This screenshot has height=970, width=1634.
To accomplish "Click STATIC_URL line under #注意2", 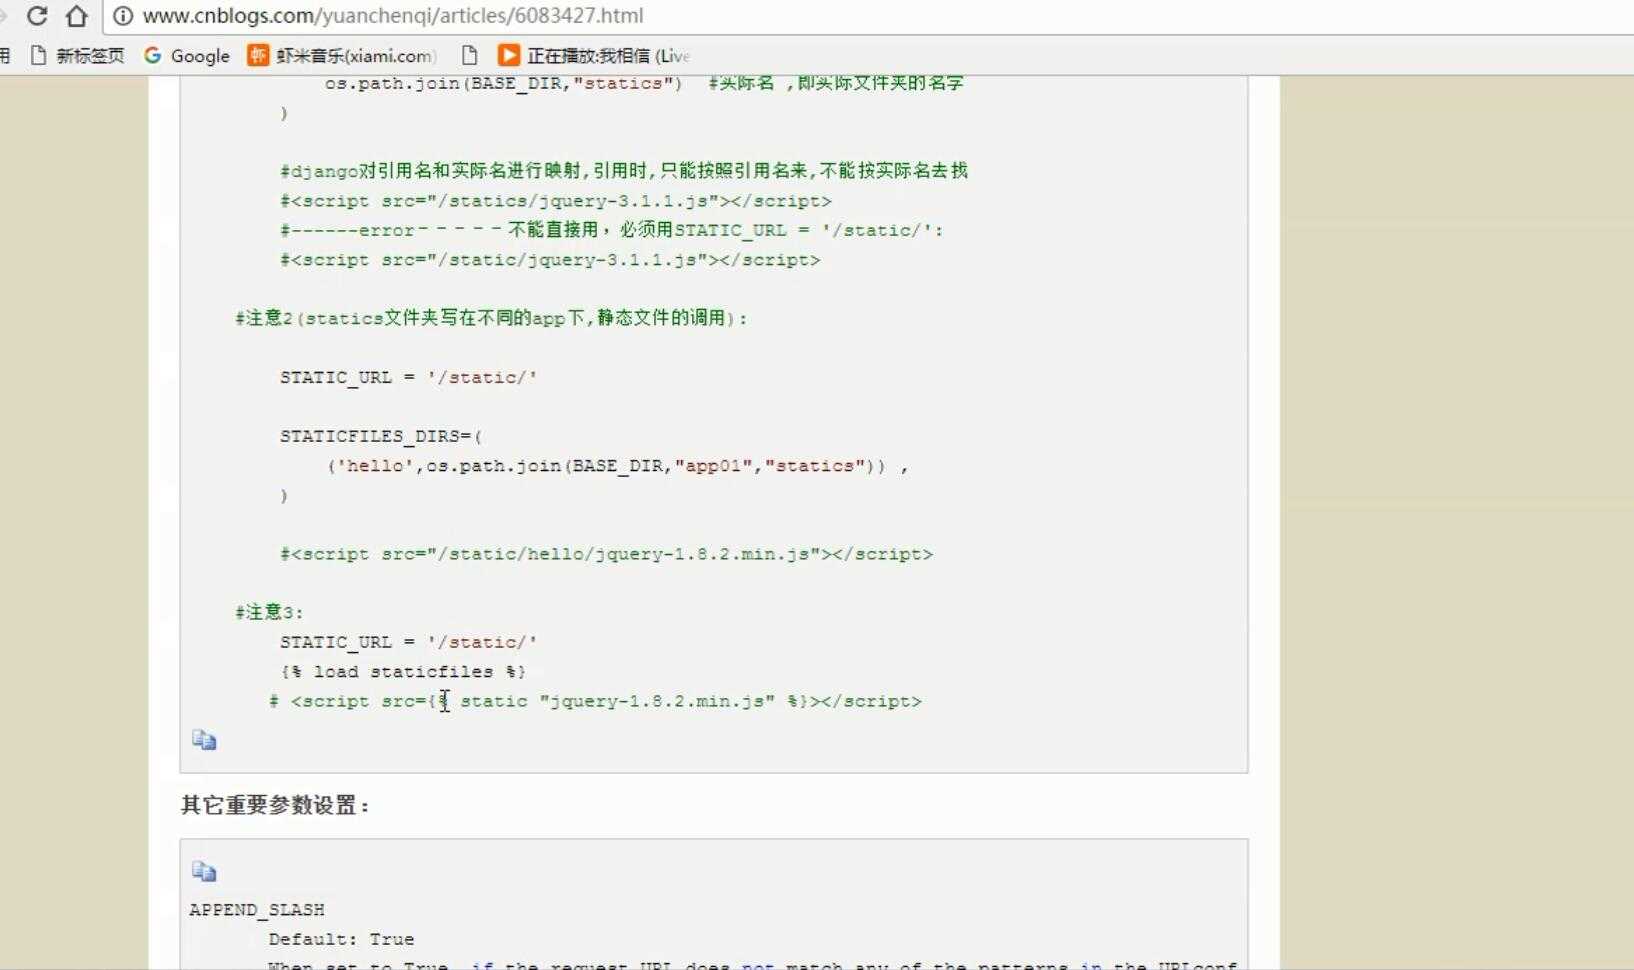I will pyautogui.click(x=408, y=377).
